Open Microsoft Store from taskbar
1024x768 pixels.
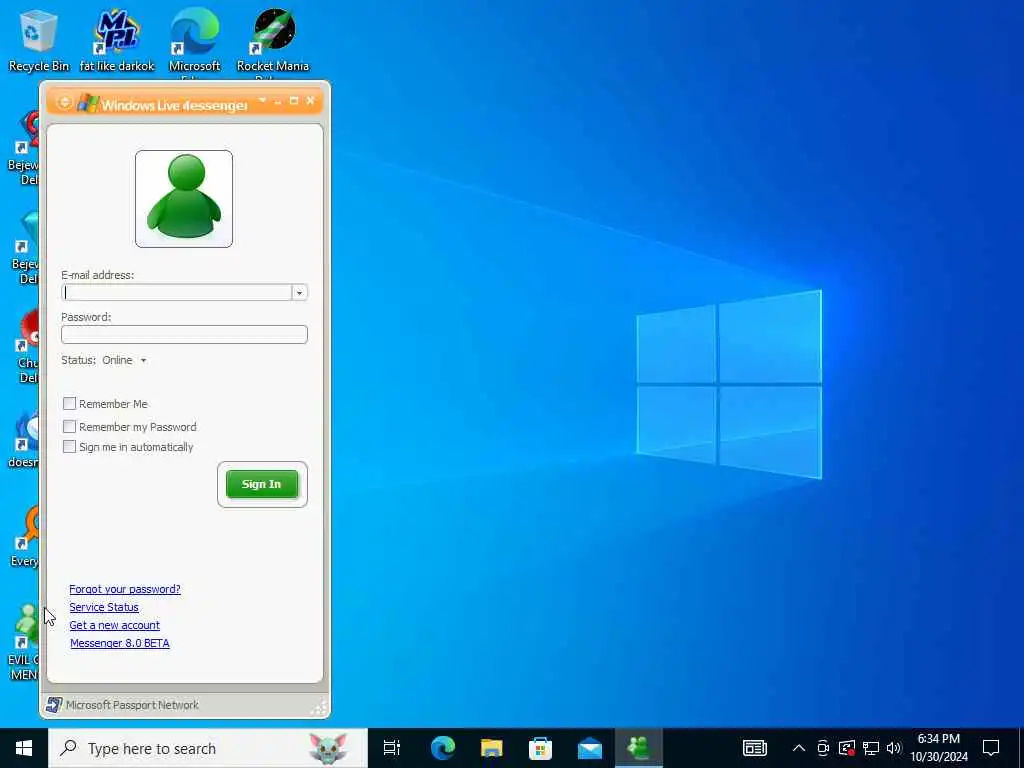click(x=540, y=748)
